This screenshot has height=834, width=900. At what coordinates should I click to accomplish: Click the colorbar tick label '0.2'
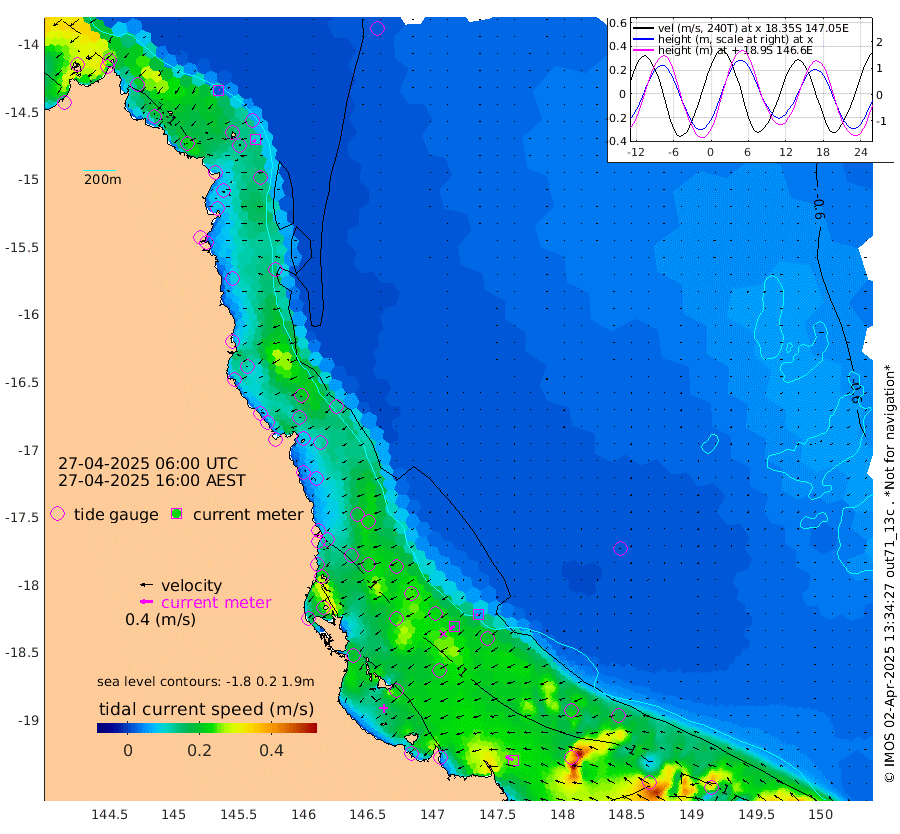click(x=199, y=750)
